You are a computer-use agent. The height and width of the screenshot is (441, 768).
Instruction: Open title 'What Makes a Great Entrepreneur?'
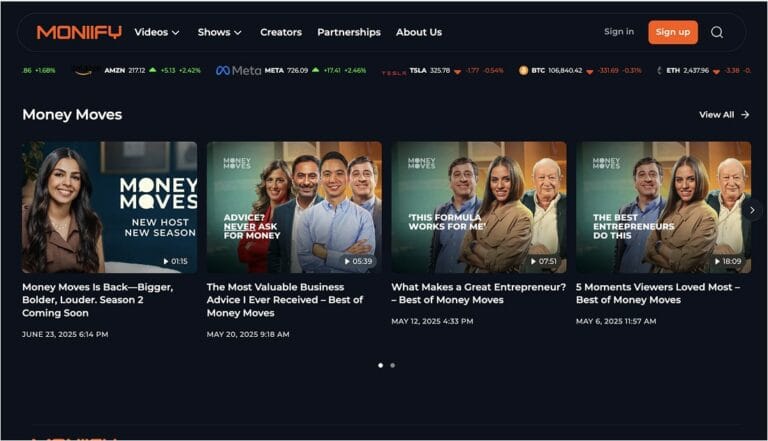pos(479,294)
